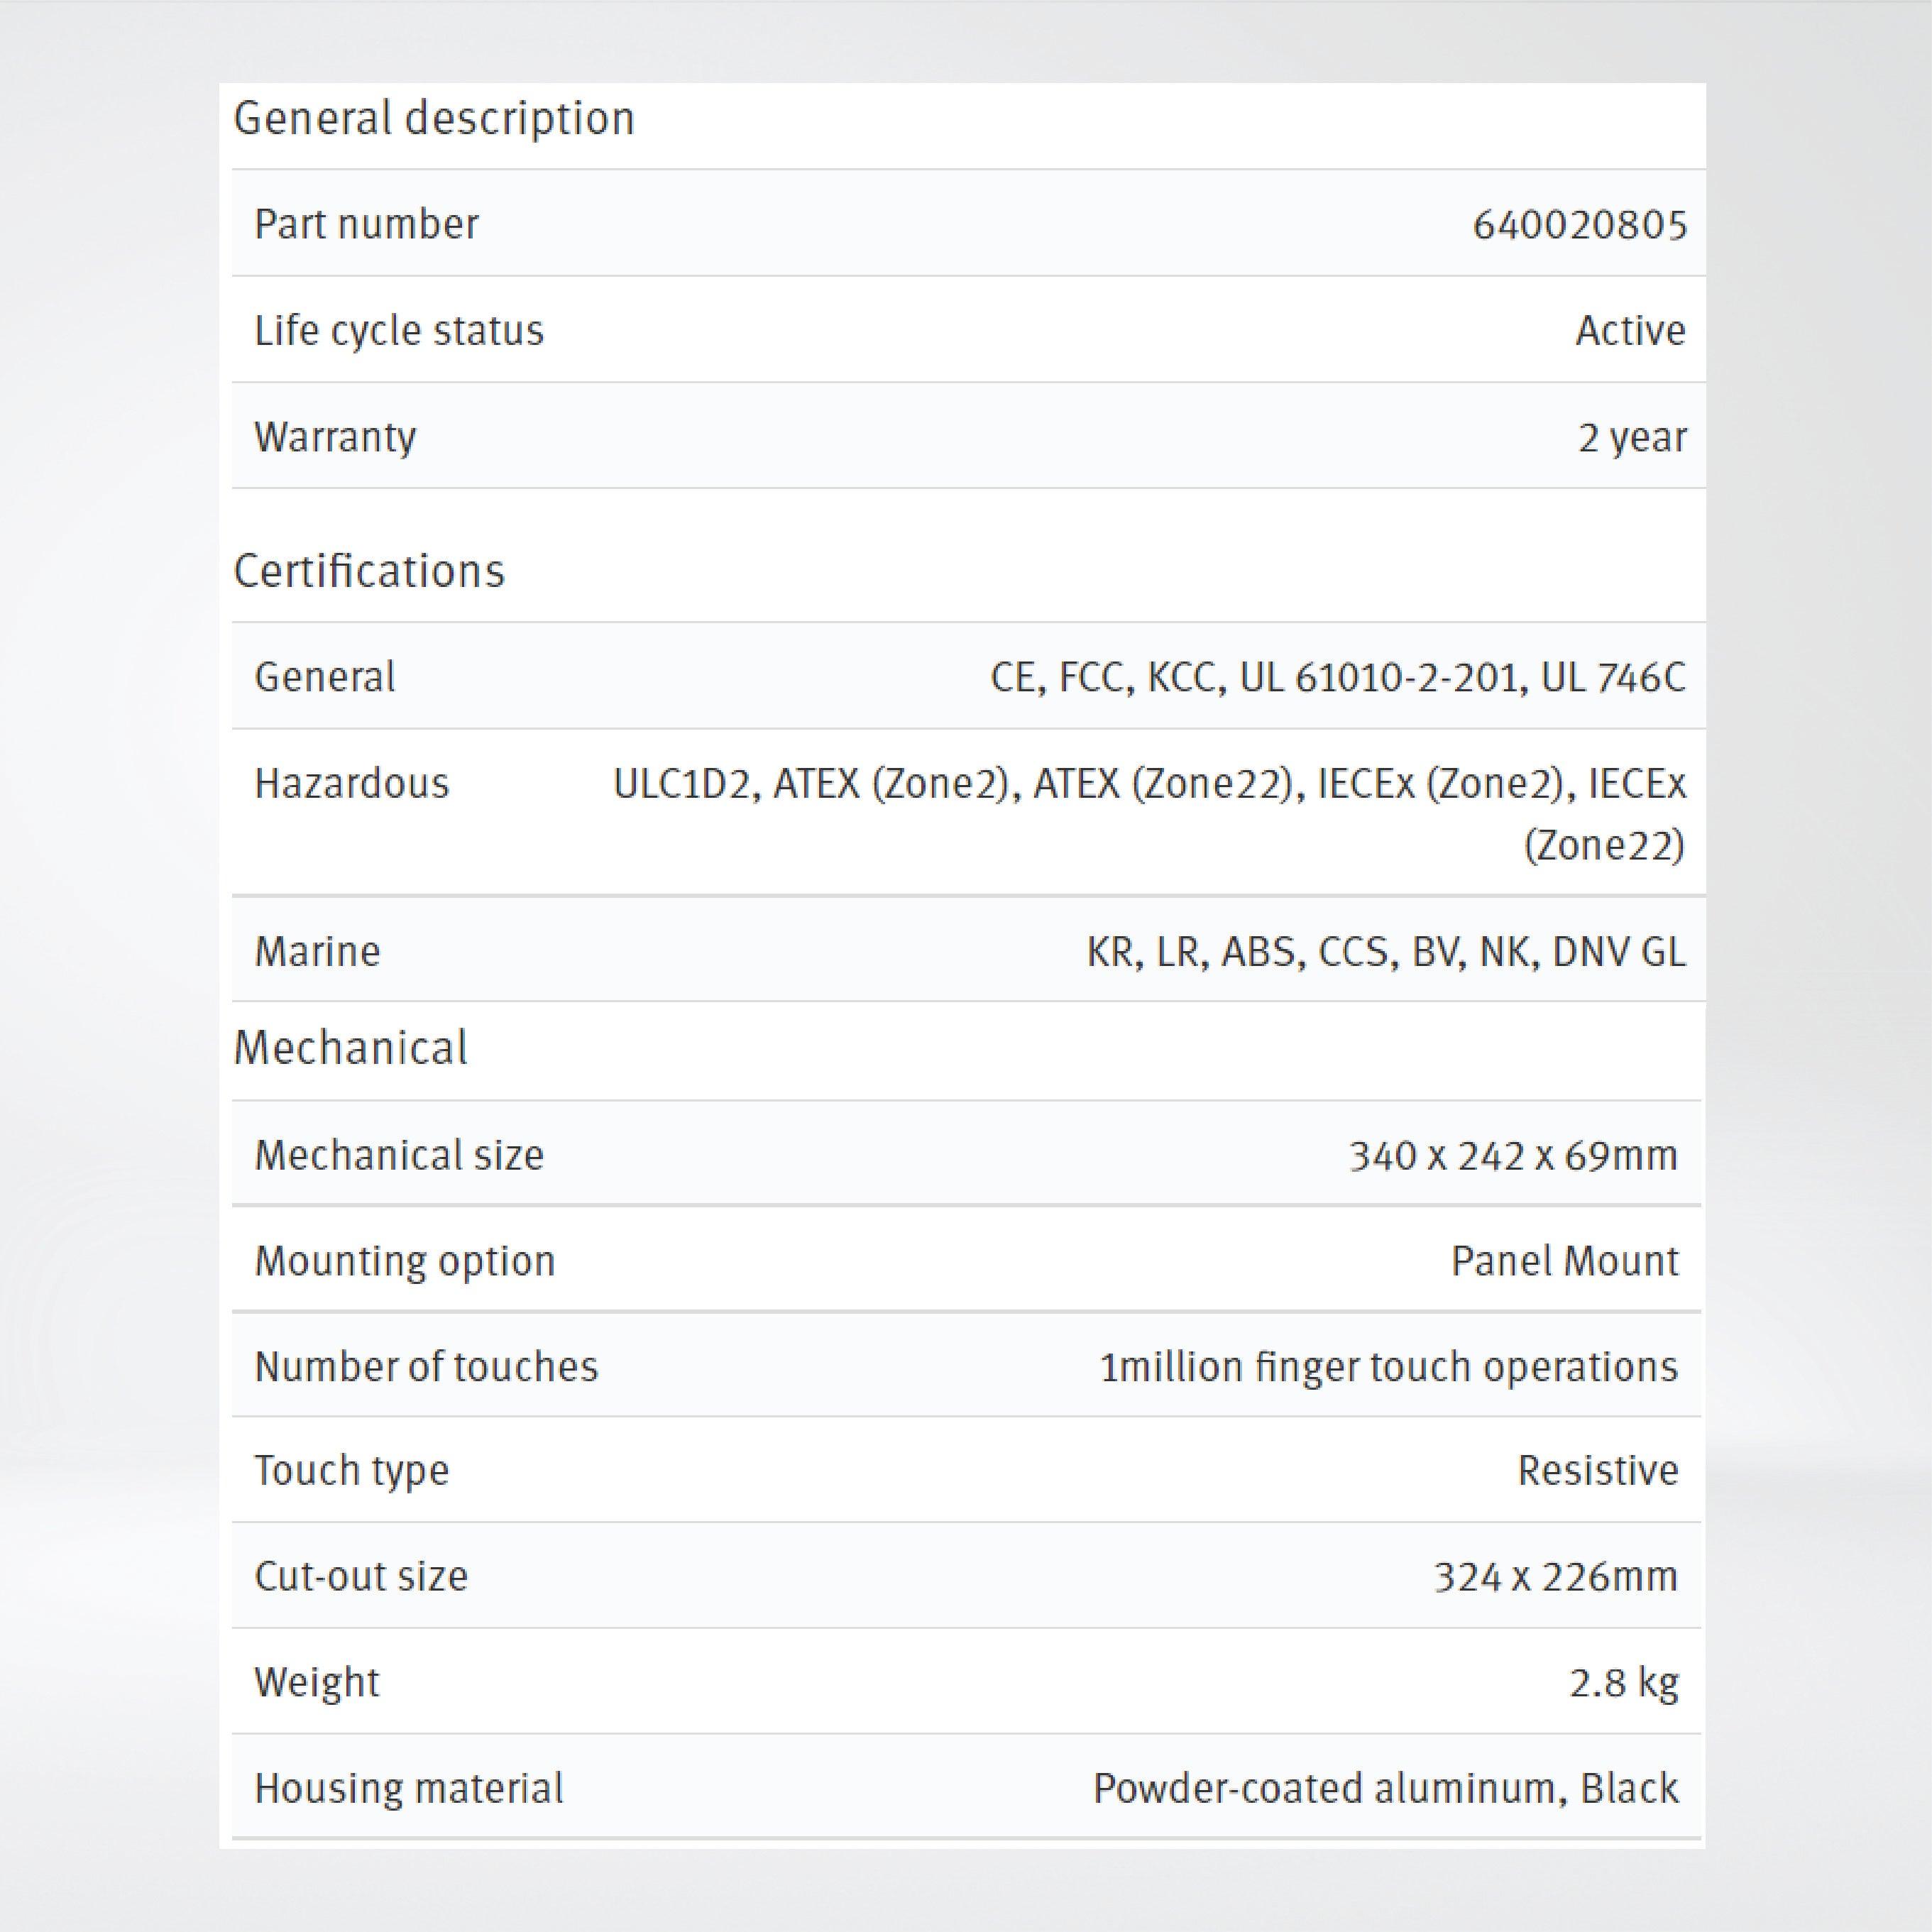Click the Hazardous row label
This screenshot has width=1932, height=1932.
point(352,784)
